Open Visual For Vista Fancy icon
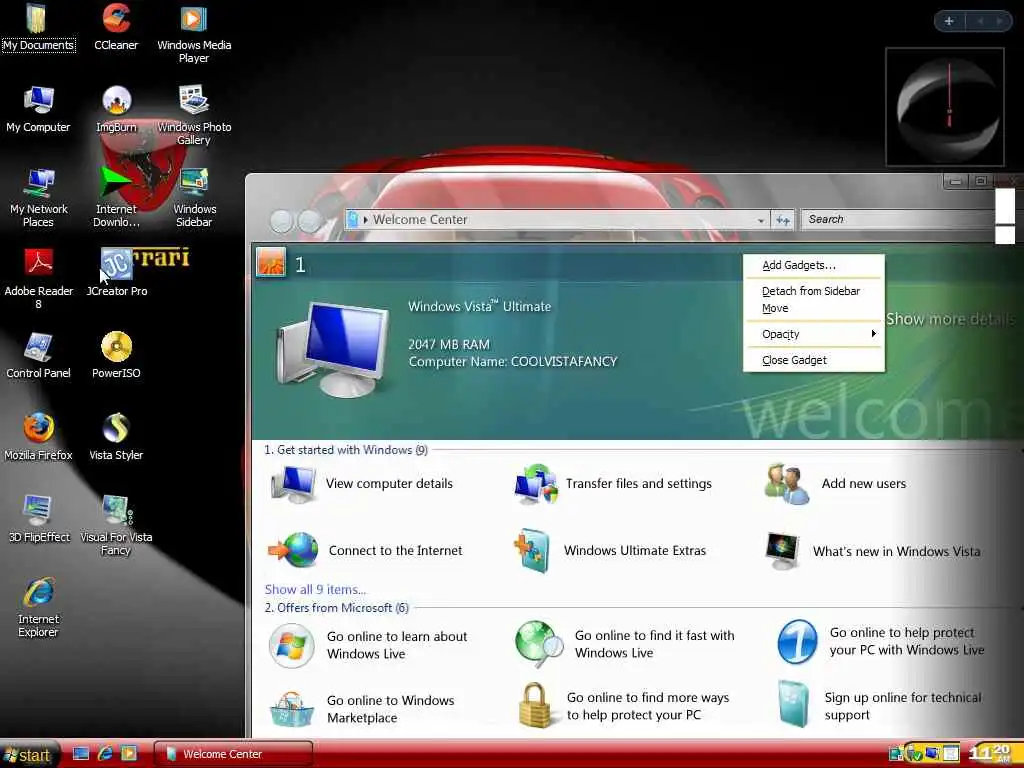 click(x=116, y=525)
